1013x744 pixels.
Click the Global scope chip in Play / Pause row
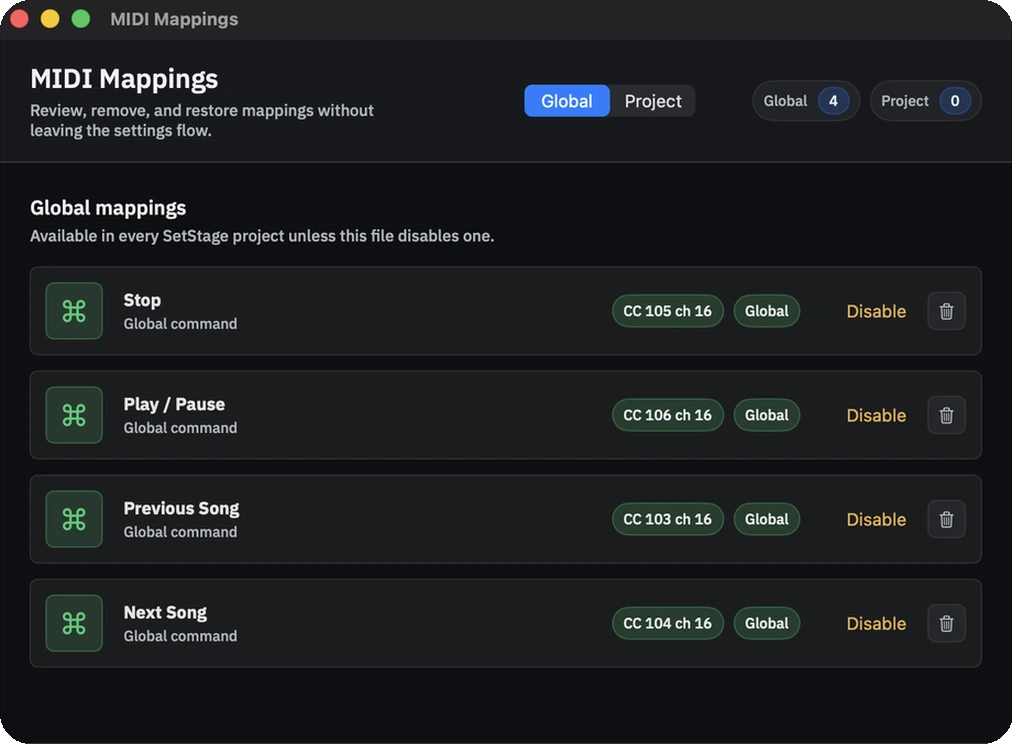click(x=767, y=415)
